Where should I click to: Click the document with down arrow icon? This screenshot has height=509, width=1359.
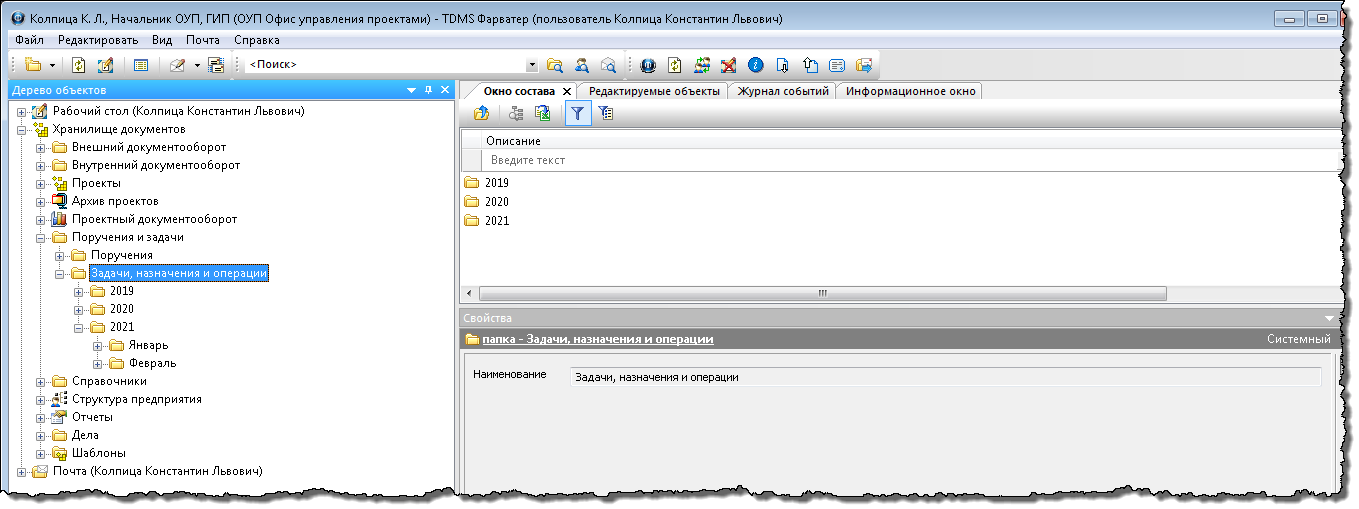click(x=783, y=65)
